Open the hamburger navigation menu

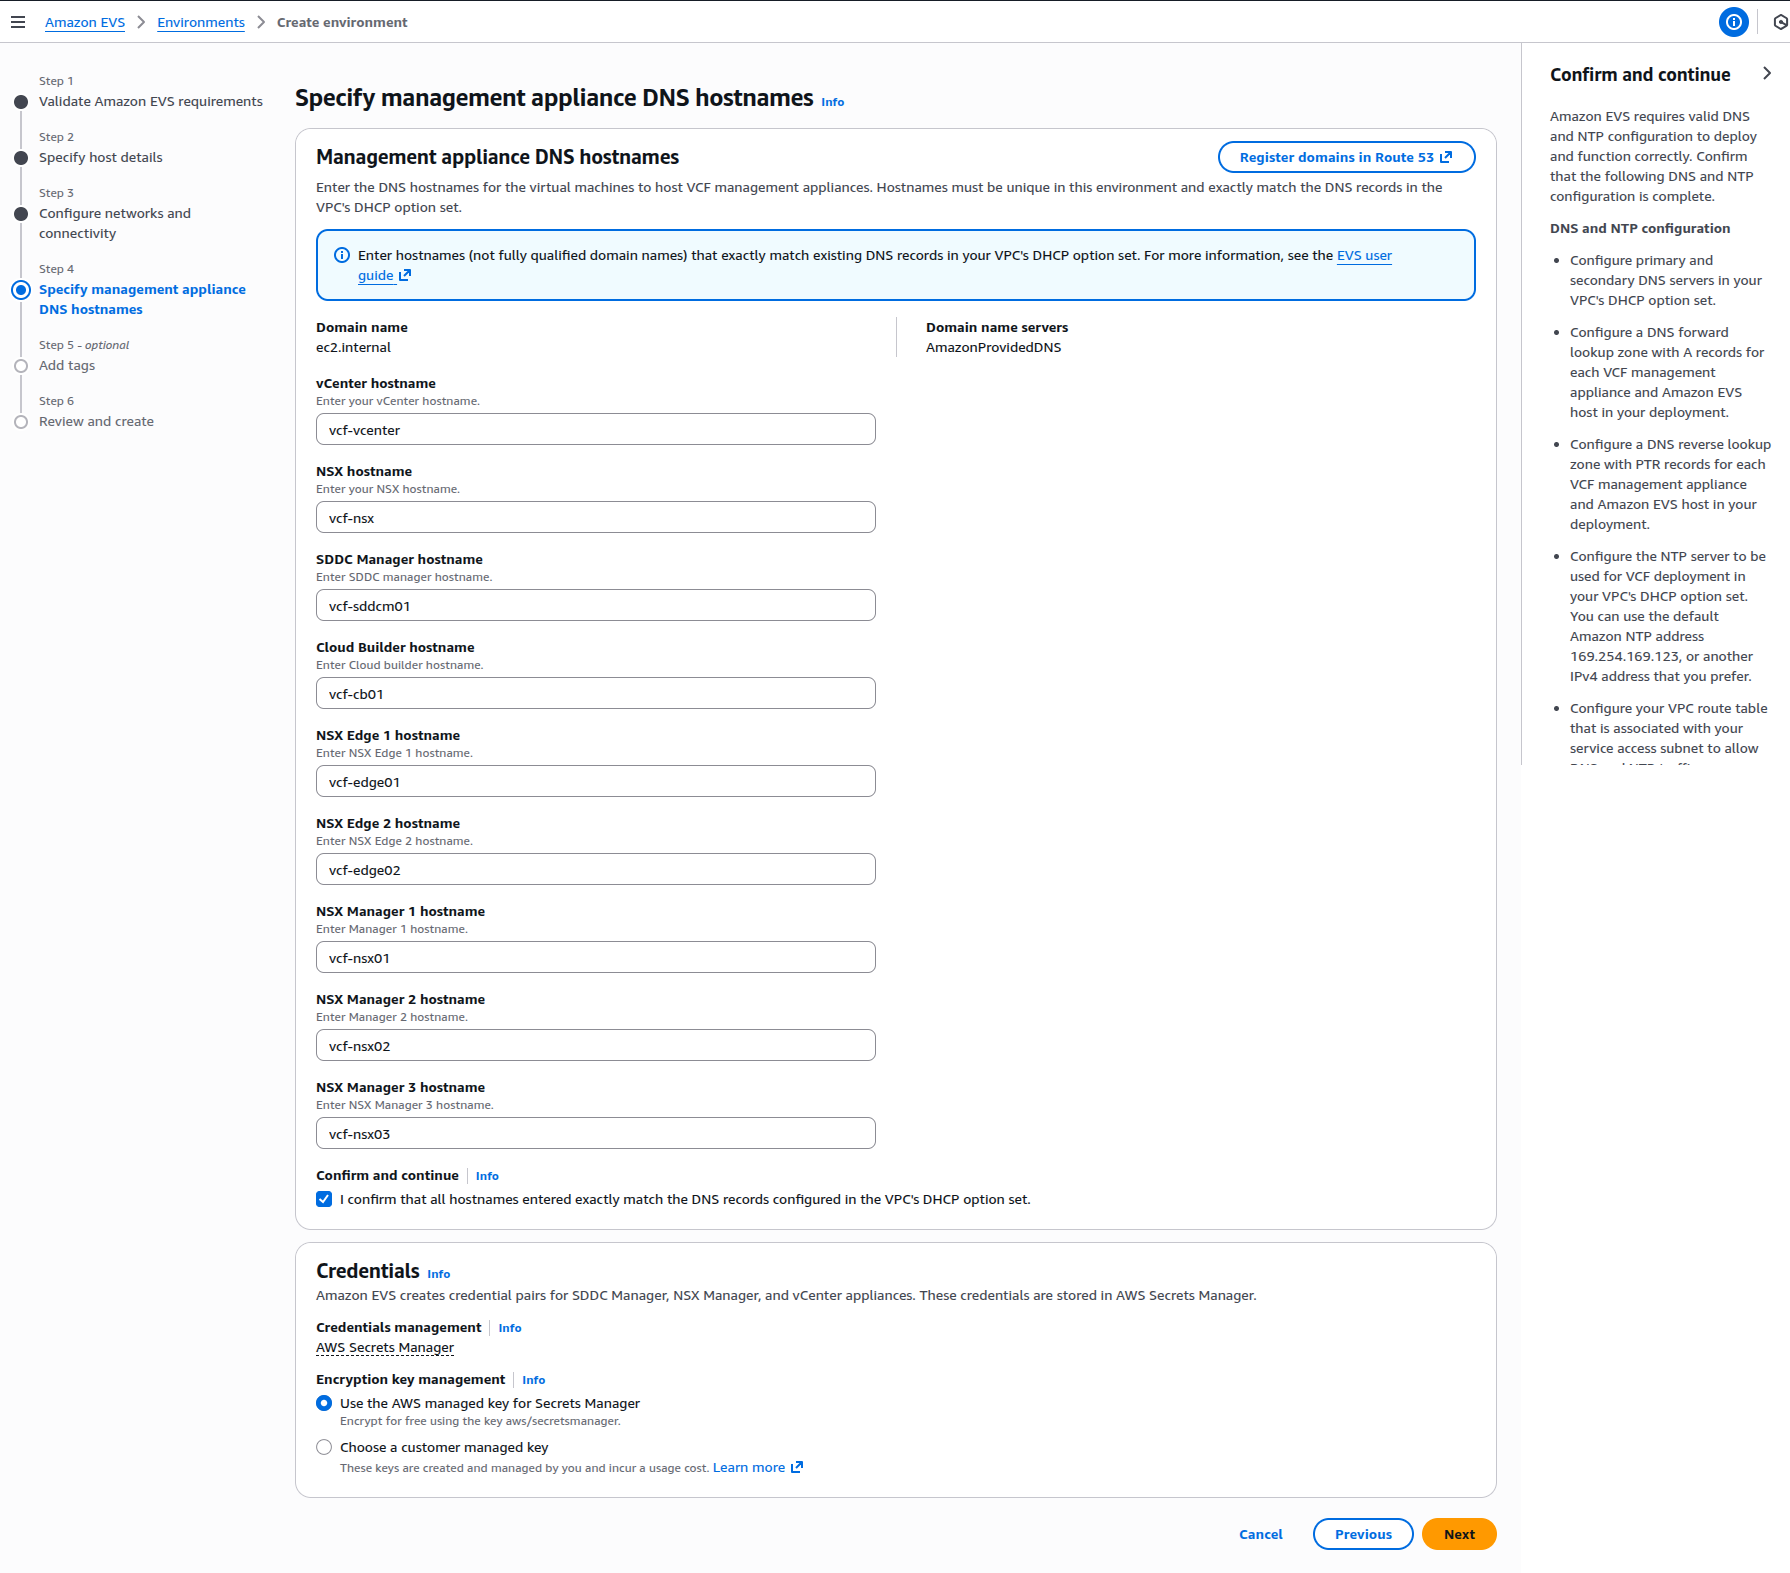click(18, 21)
